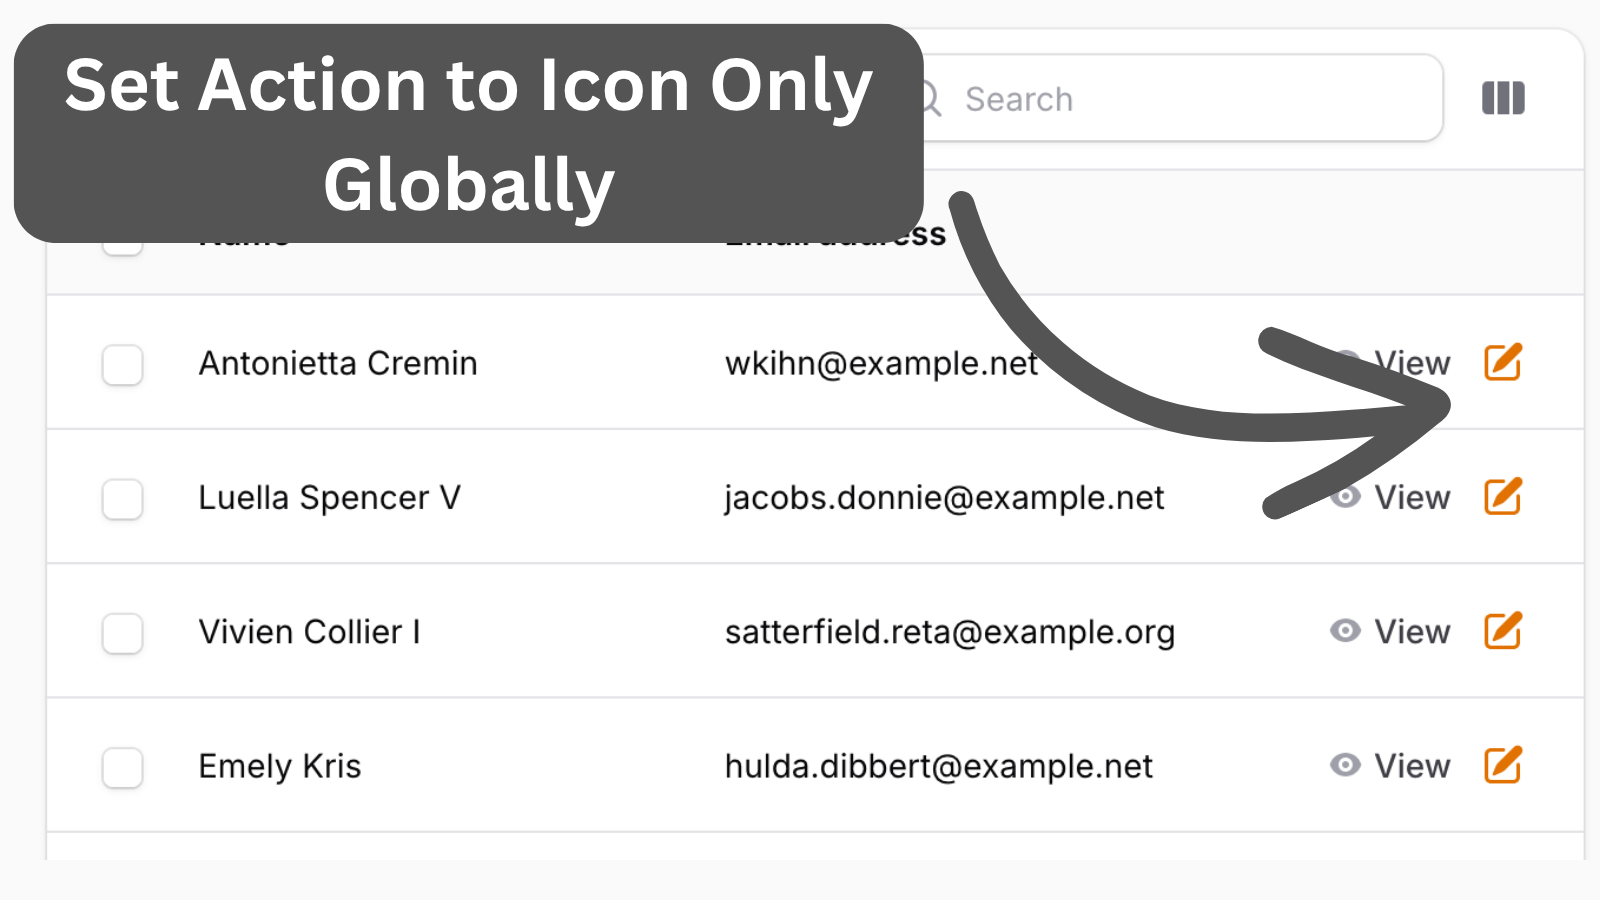Open View for Antonietta Cremin

1412,363
